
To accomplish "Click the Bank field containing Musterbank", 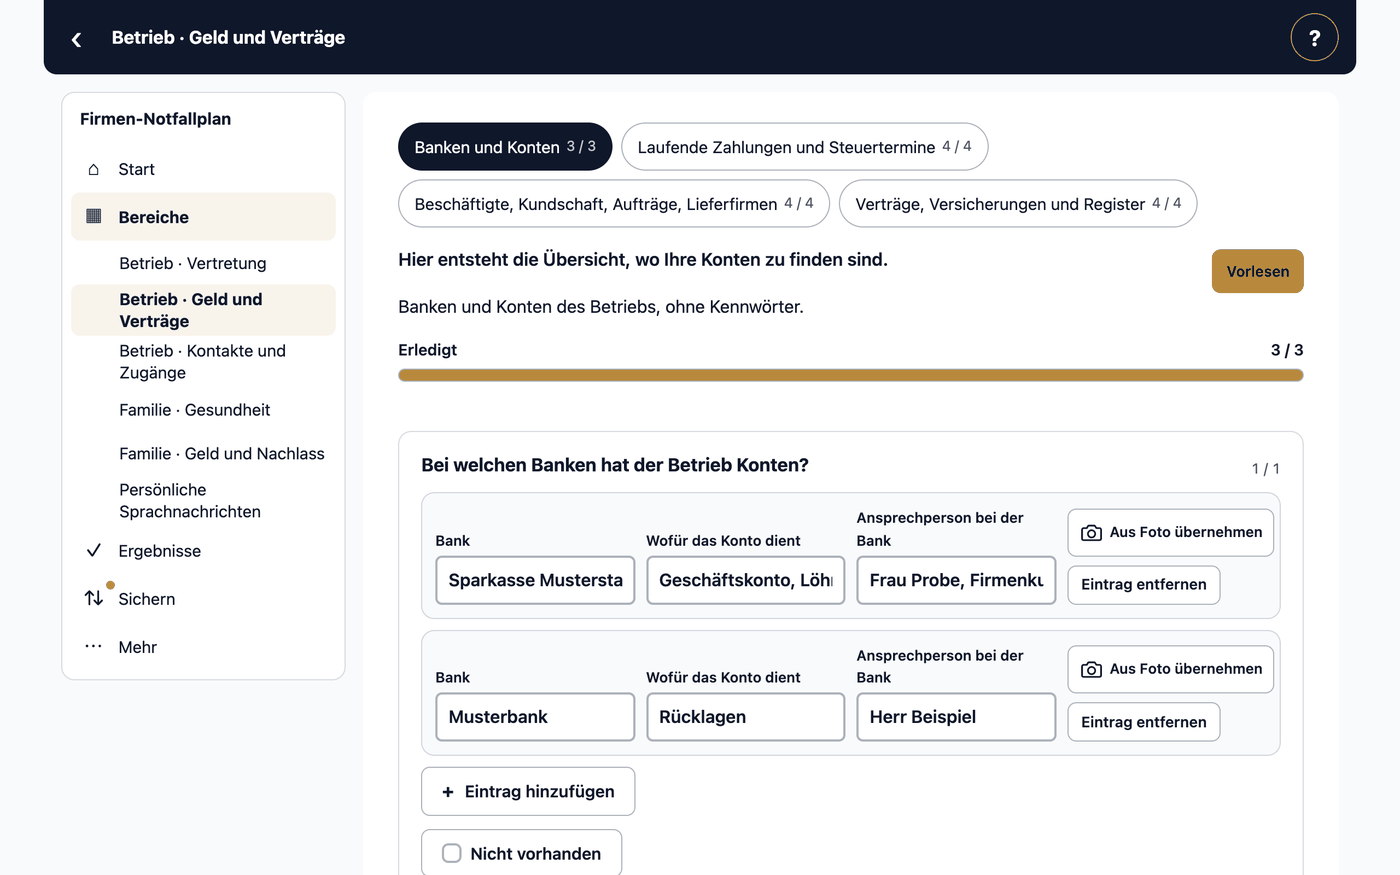I will pyautogui.click(x=535, y=717).
